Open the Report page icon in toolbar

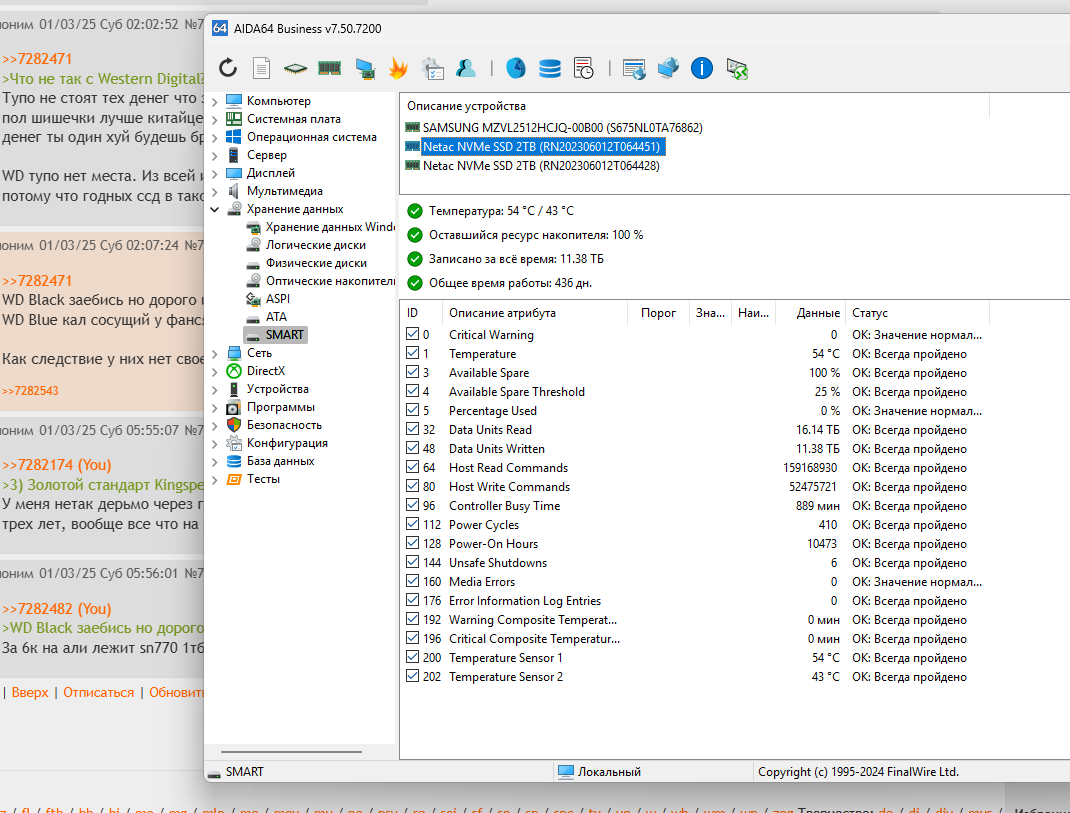261,68
